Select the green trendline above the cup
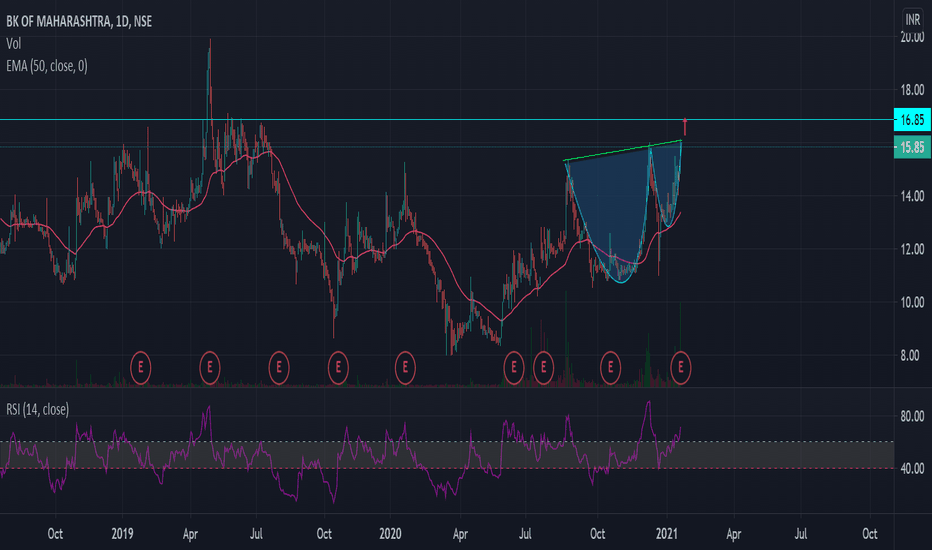The width and height of the screenshot is (932, 550). point(622,150)
